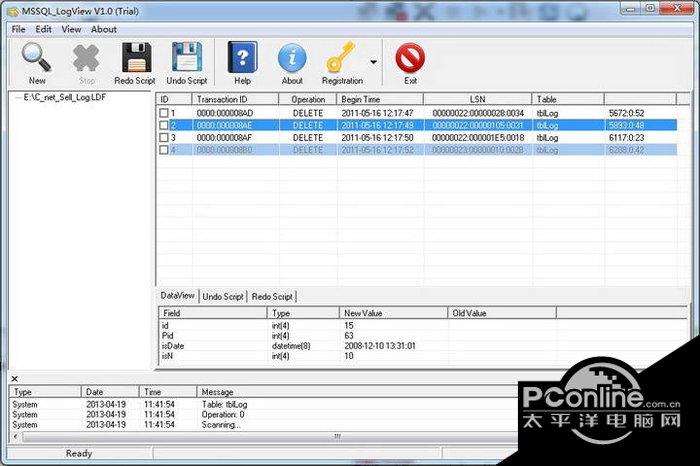Switch to the Undo Script tab
Viewport: 700px width, 466px height.
click(223, 296)
